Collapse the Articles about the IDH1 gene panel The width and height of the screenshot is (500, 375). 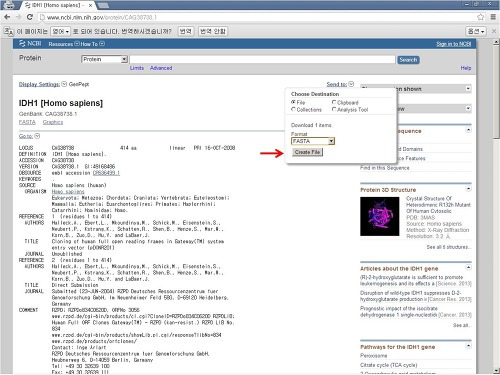[x=468, y=267]
